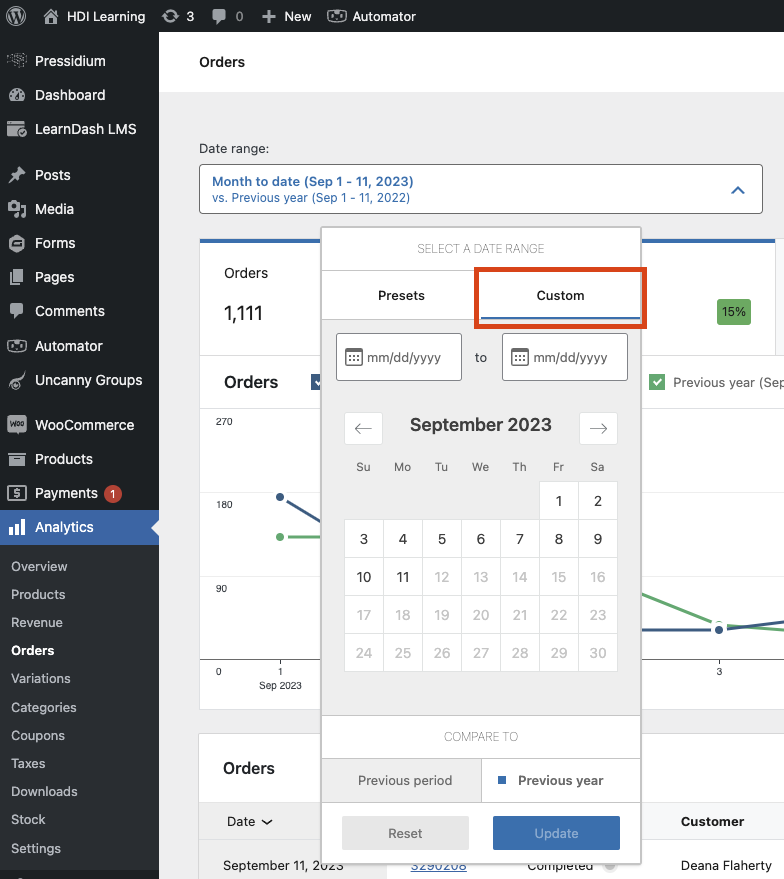Click the WordPress logo icon
This screenshot has height=879, width=784.
[x=16, y=16]
